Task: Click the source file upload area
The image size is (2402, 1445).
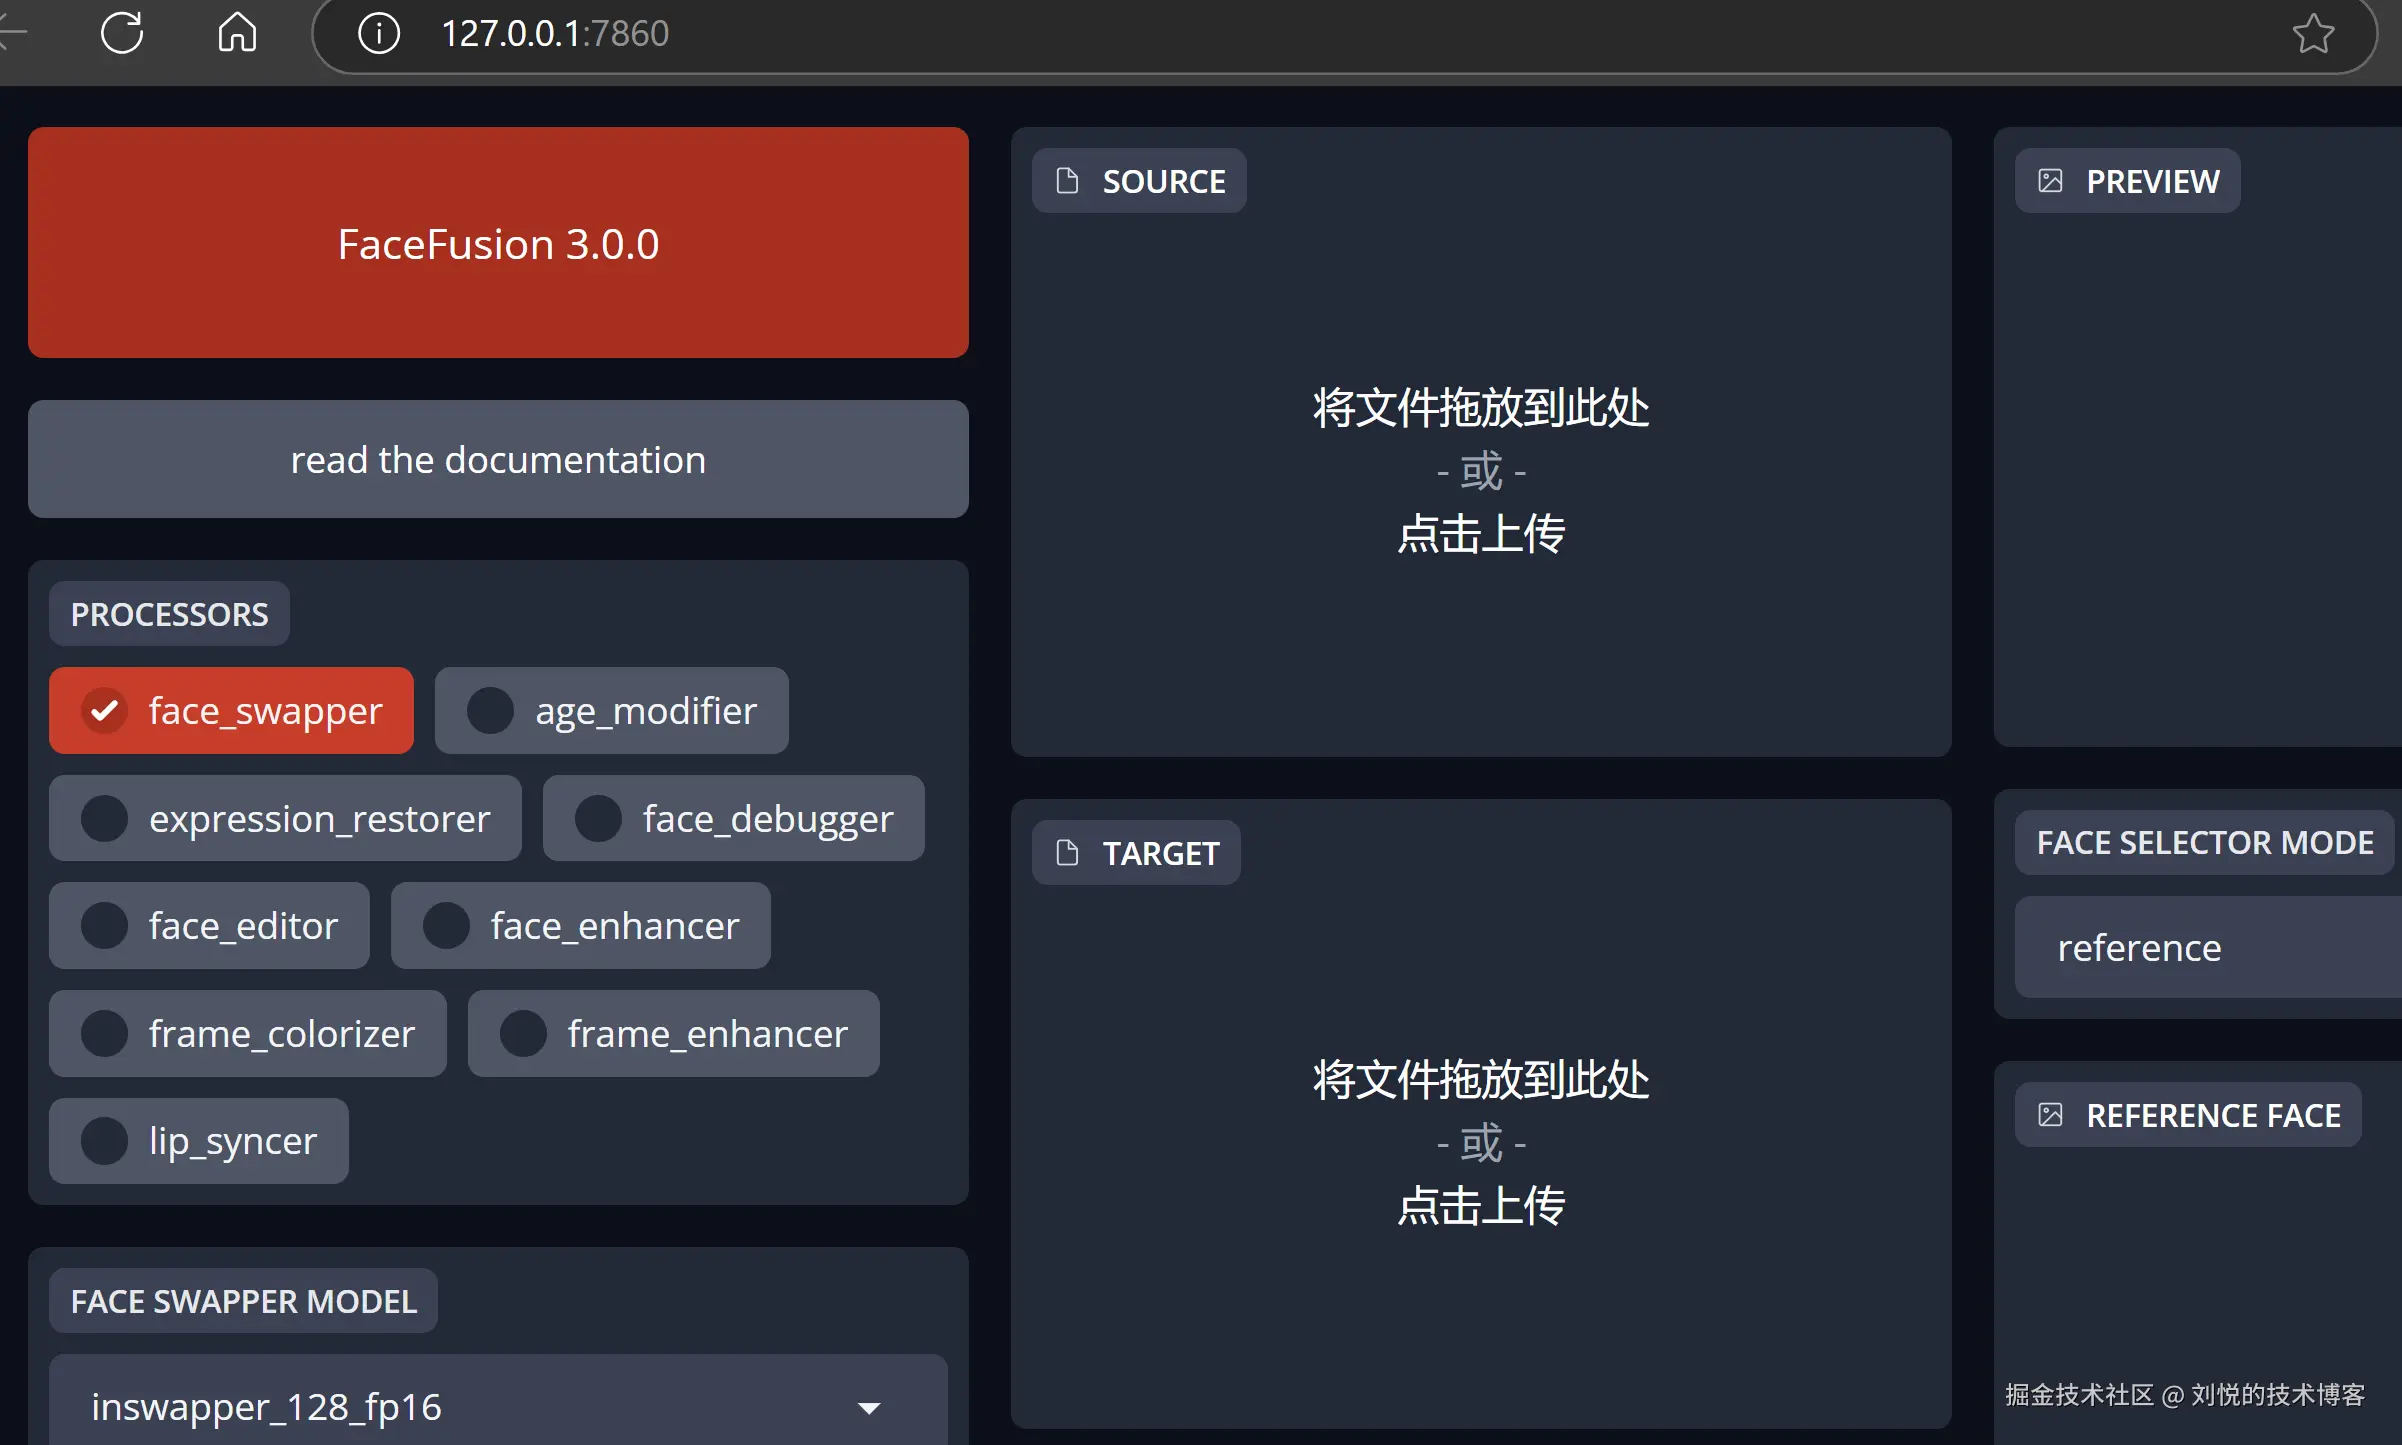Action: point(1480,470)
